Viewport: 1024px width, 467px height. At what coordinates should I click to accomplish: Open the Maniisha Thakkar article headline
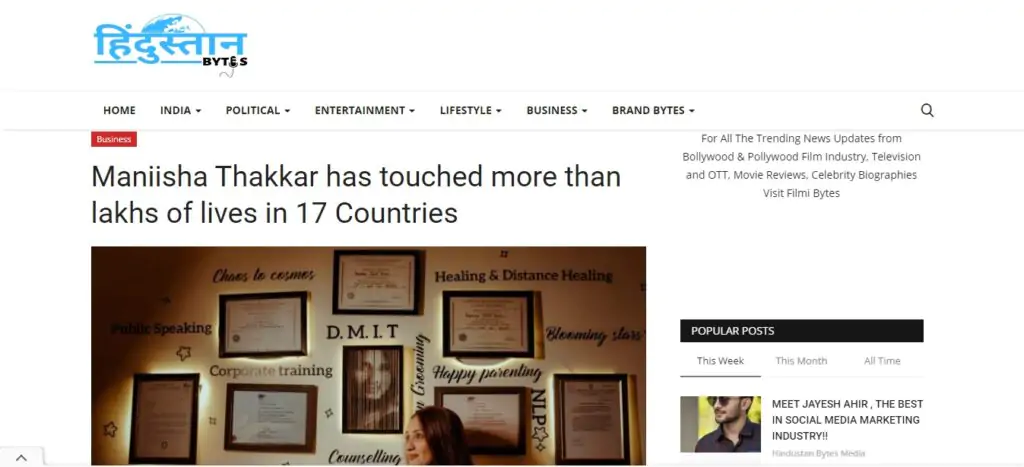(356, 195)
